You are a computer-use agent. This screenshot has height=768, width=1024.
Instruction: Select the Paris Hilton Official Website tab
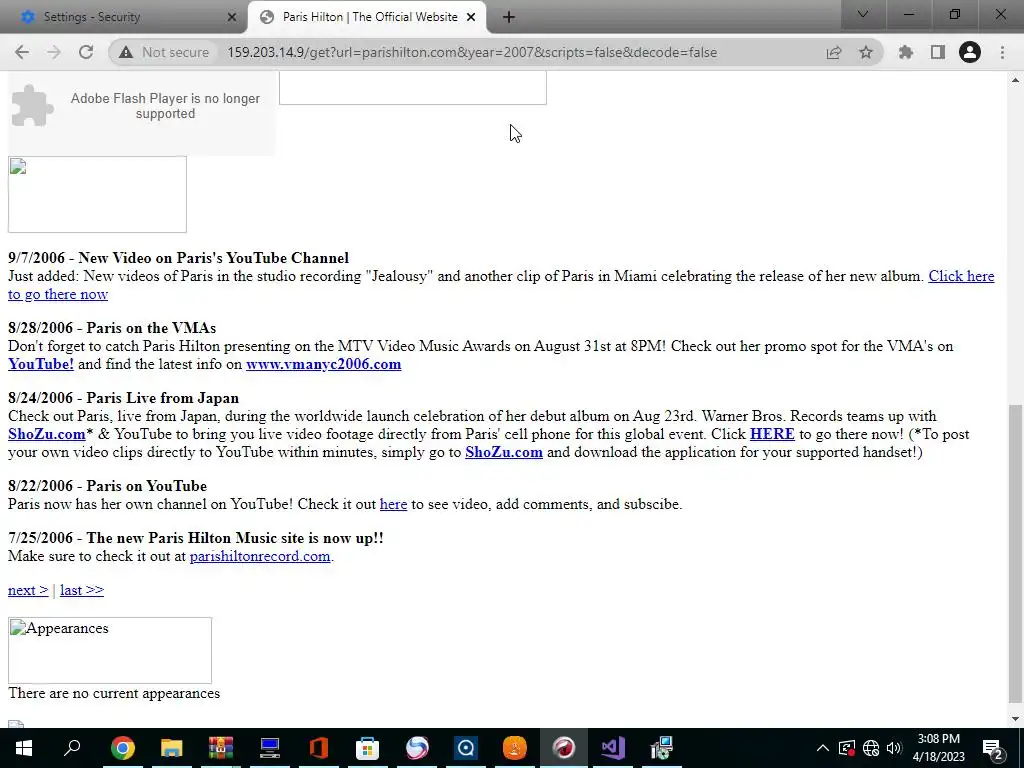click(367, 17)
